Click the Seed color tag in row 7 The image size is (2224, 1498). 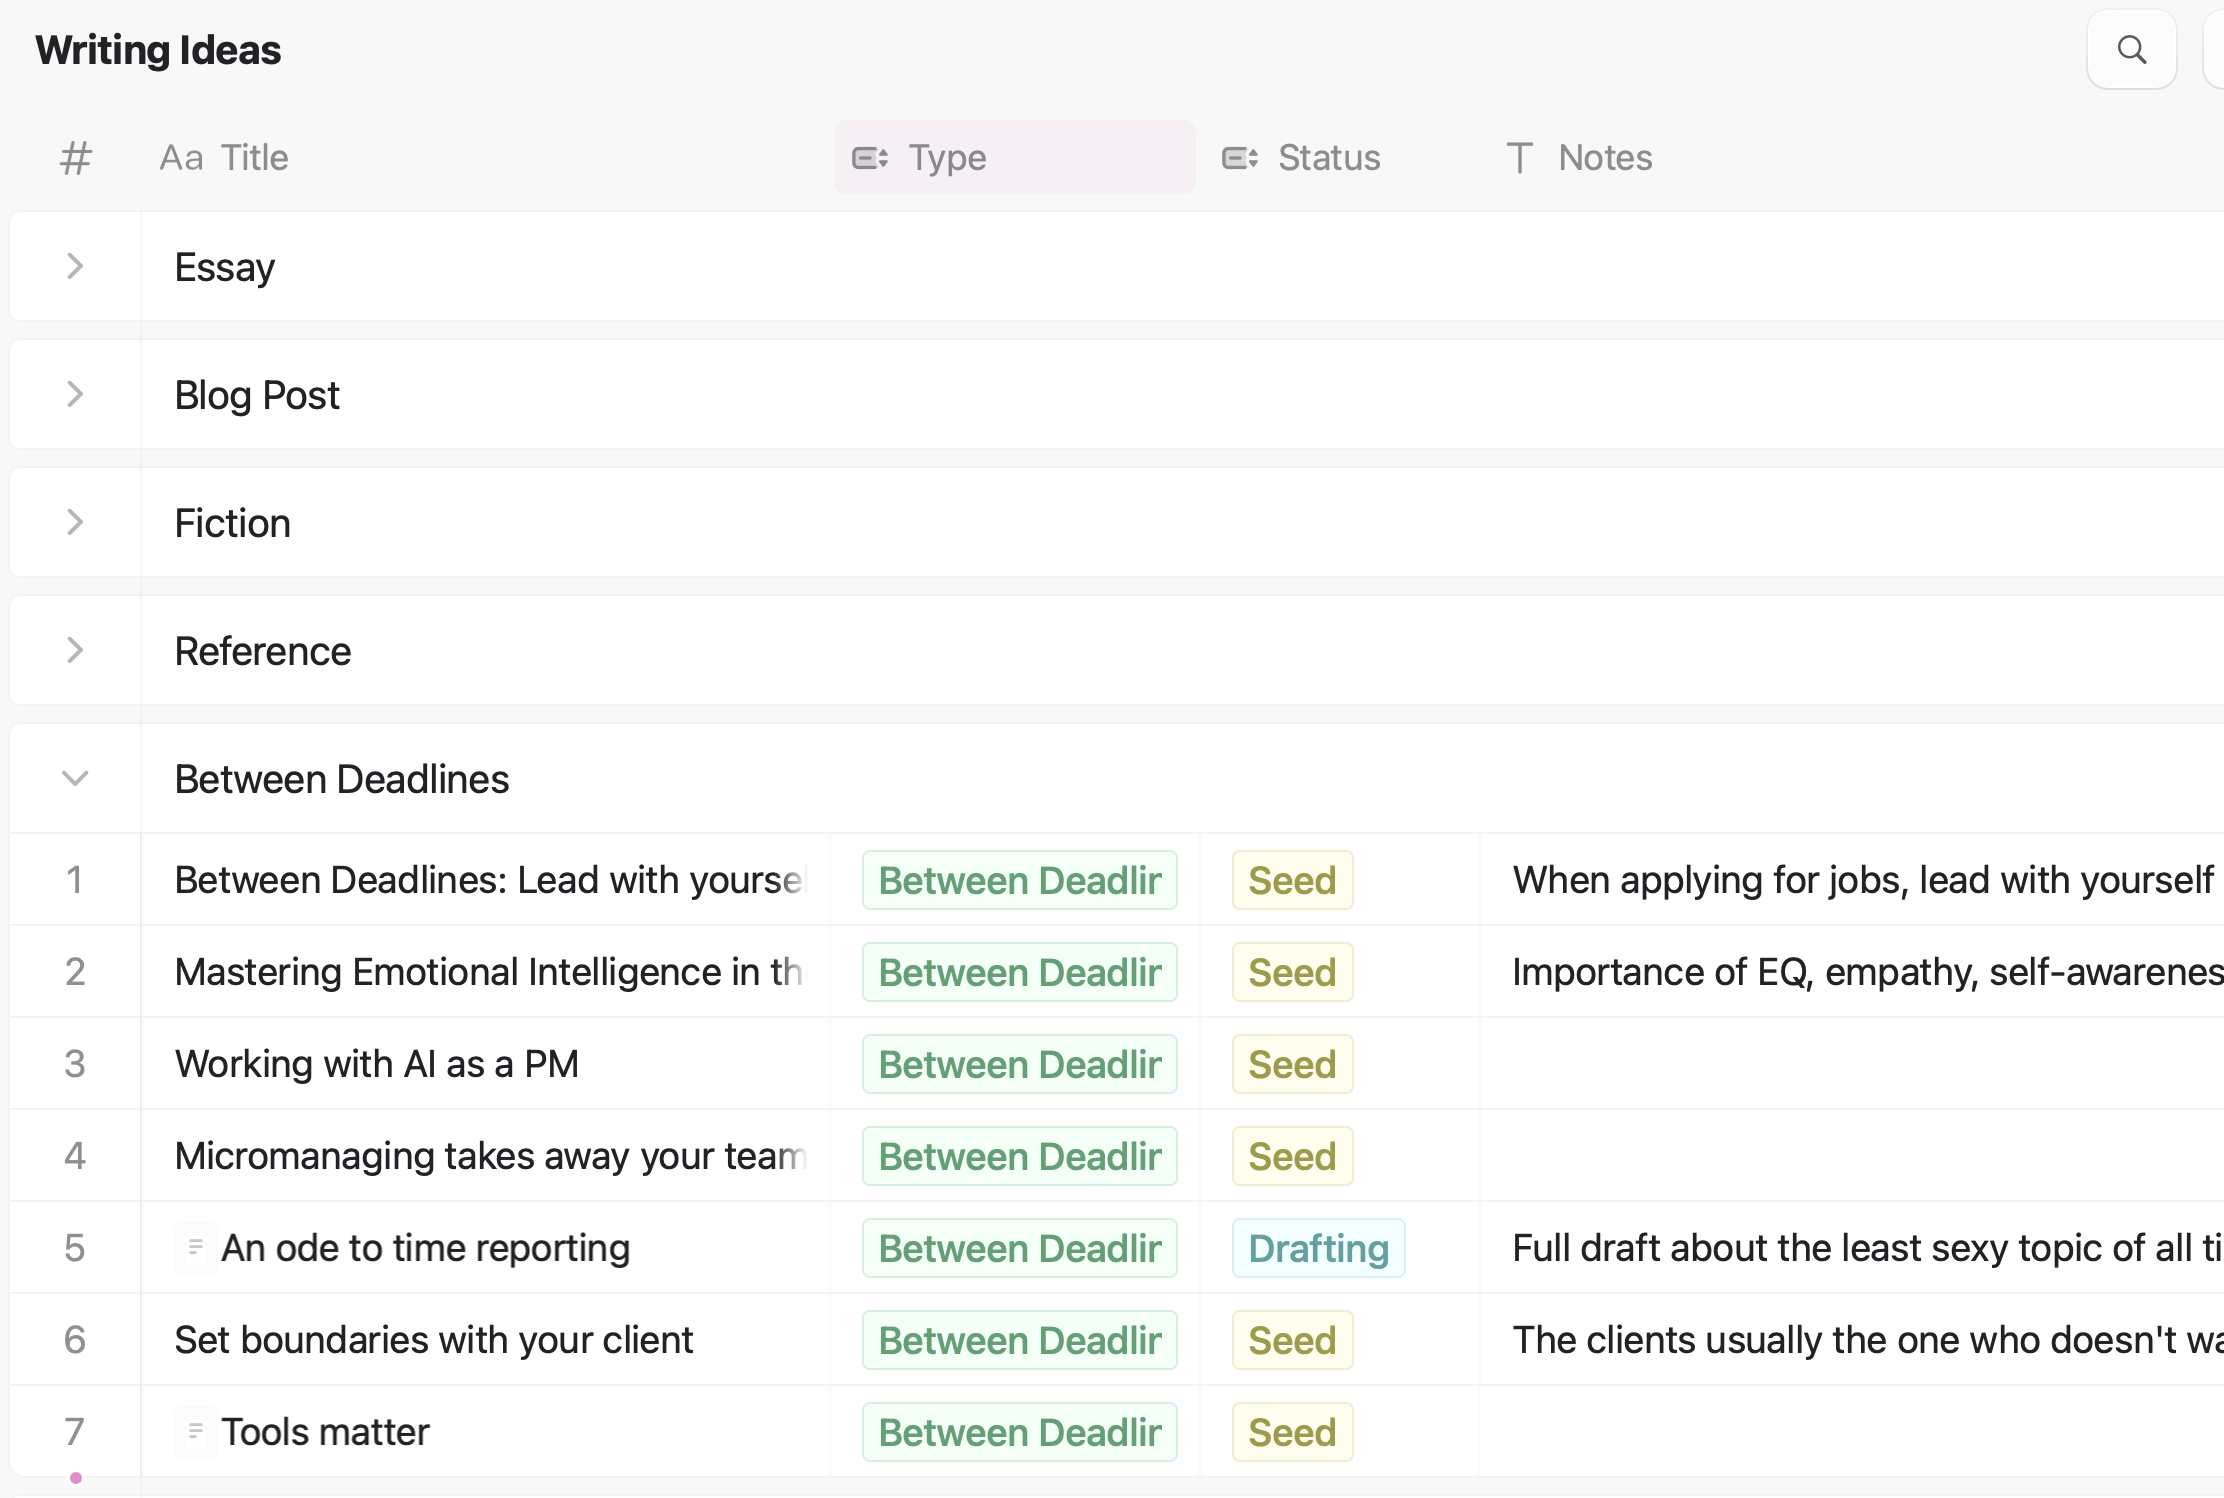[x=1292, y=1432]
